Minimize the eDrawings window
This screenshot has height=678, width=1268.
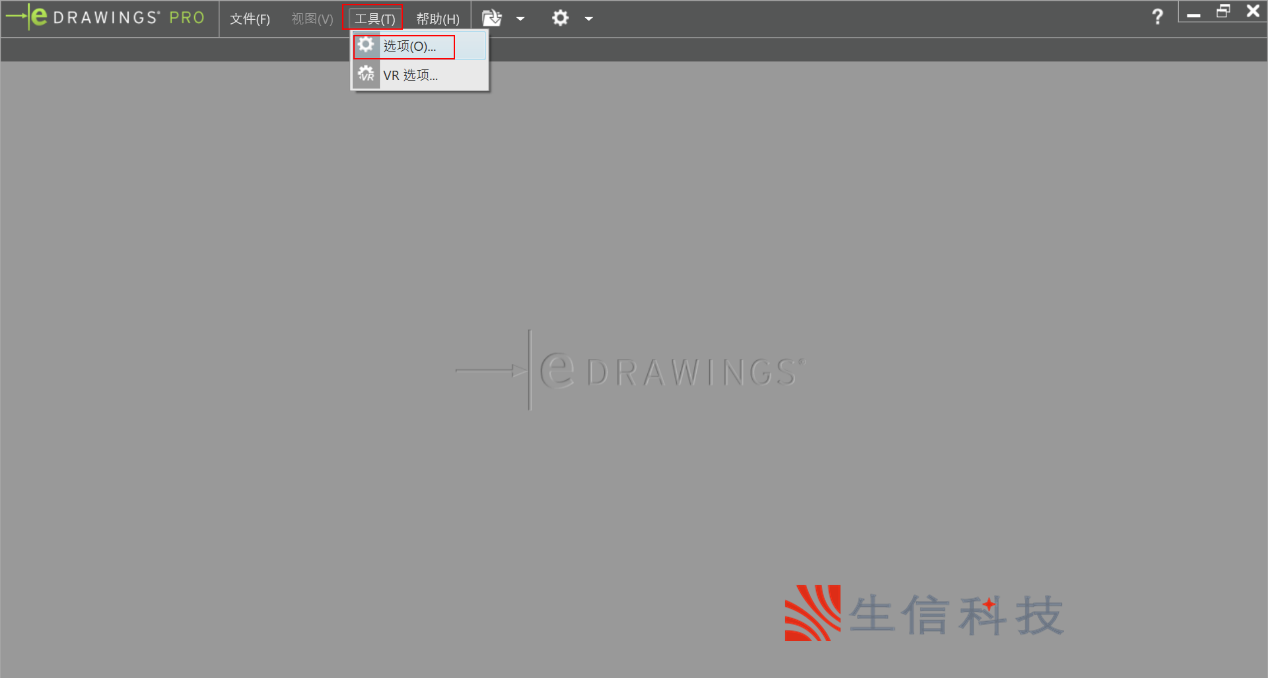1193,13
